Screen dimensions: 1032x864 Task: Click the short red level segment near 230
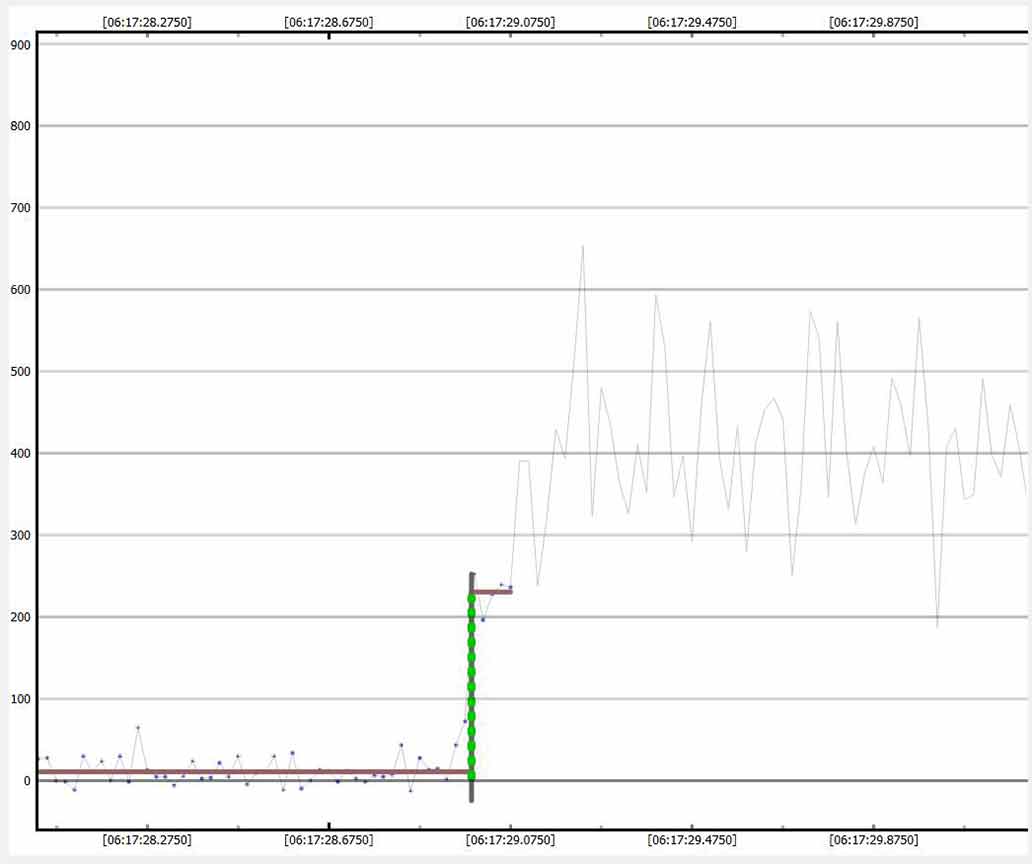point(492,592)
